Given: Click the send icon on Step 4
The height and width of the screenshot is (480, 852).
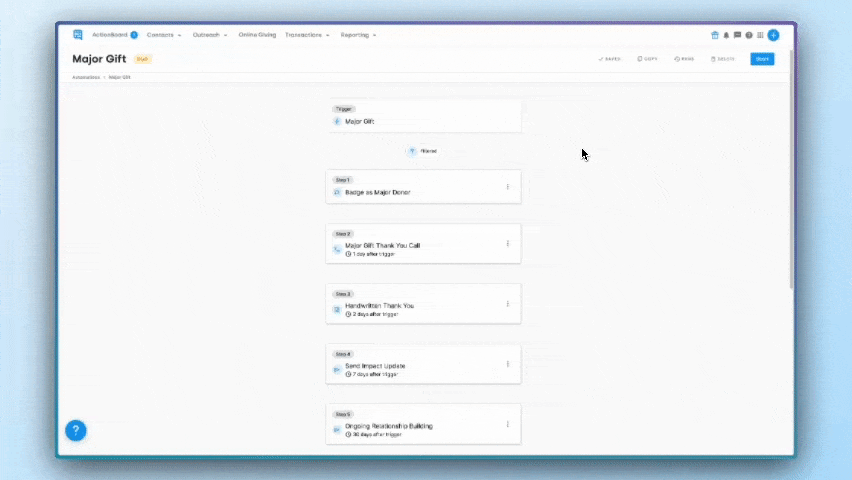Looking at the screenshot, I should pos(337,370).
